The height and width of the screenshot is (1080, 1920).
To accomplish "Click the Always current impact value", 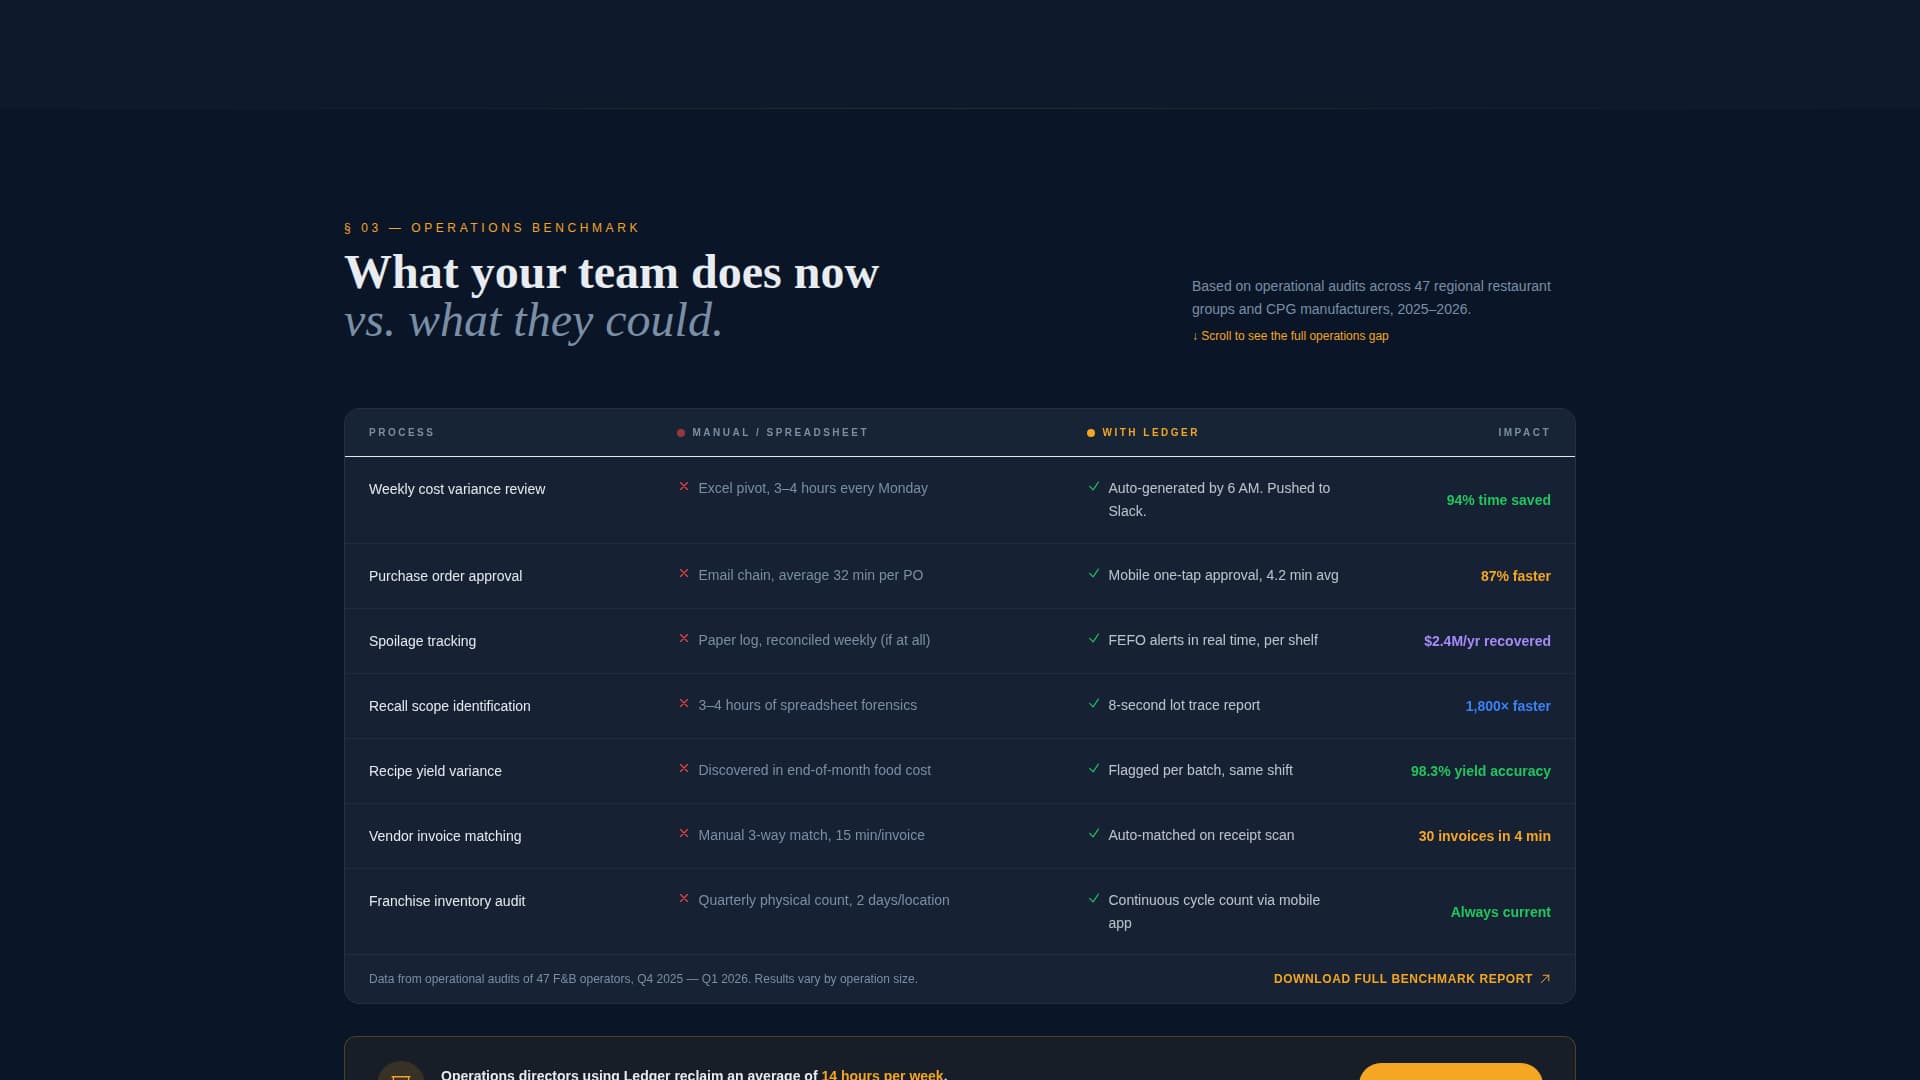I will click(1500, 912).
